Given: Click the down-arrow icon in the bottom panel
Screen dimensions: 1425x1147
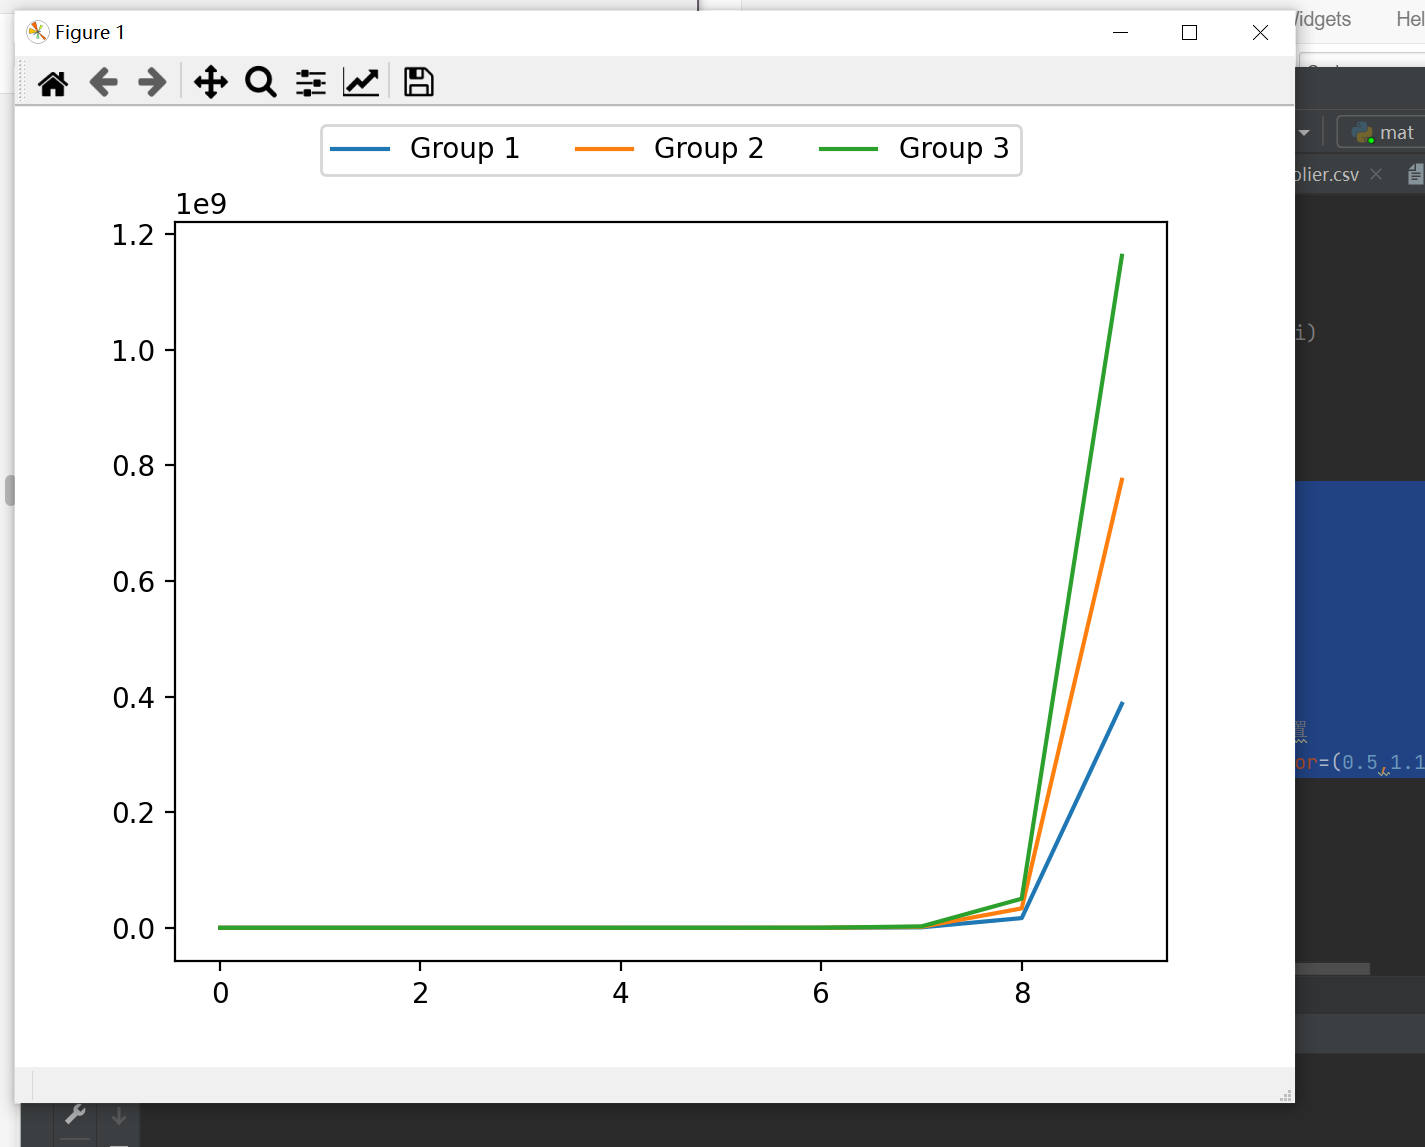Looking at the screenshot, I should tap(118, 1113).
